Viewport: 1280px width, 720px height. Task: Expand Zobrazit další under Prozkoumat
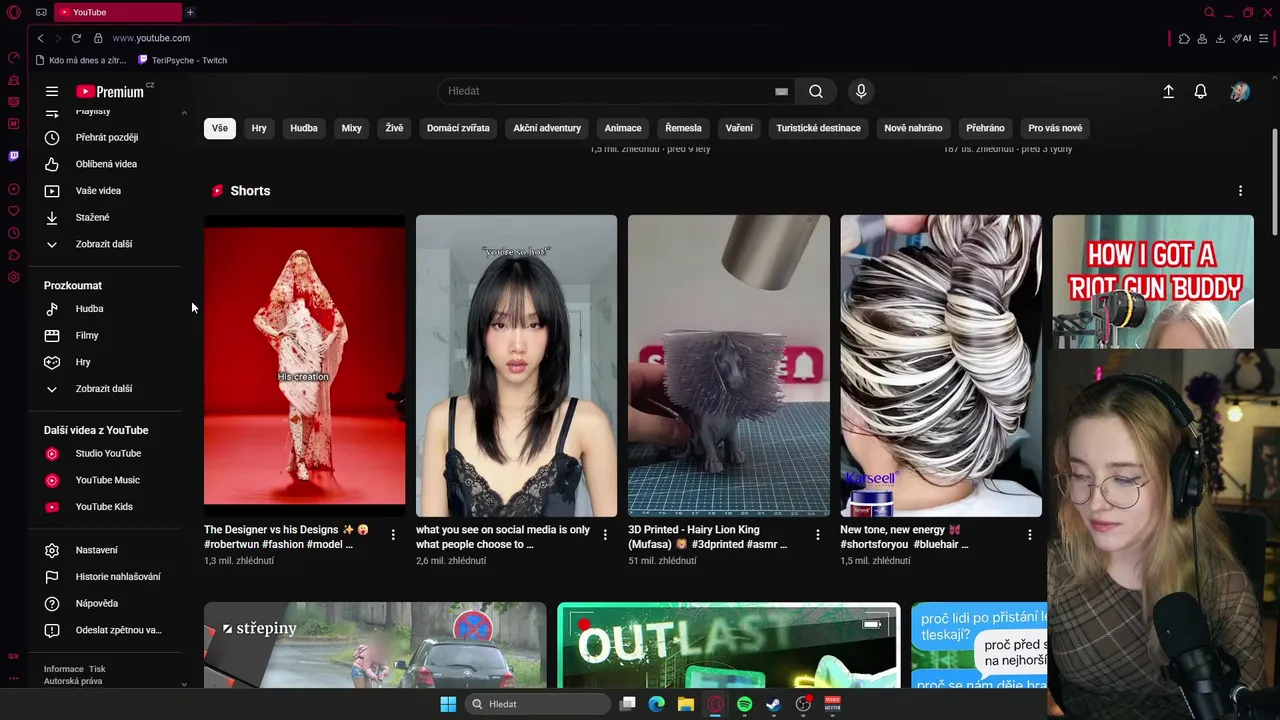[x=106, y=389]
